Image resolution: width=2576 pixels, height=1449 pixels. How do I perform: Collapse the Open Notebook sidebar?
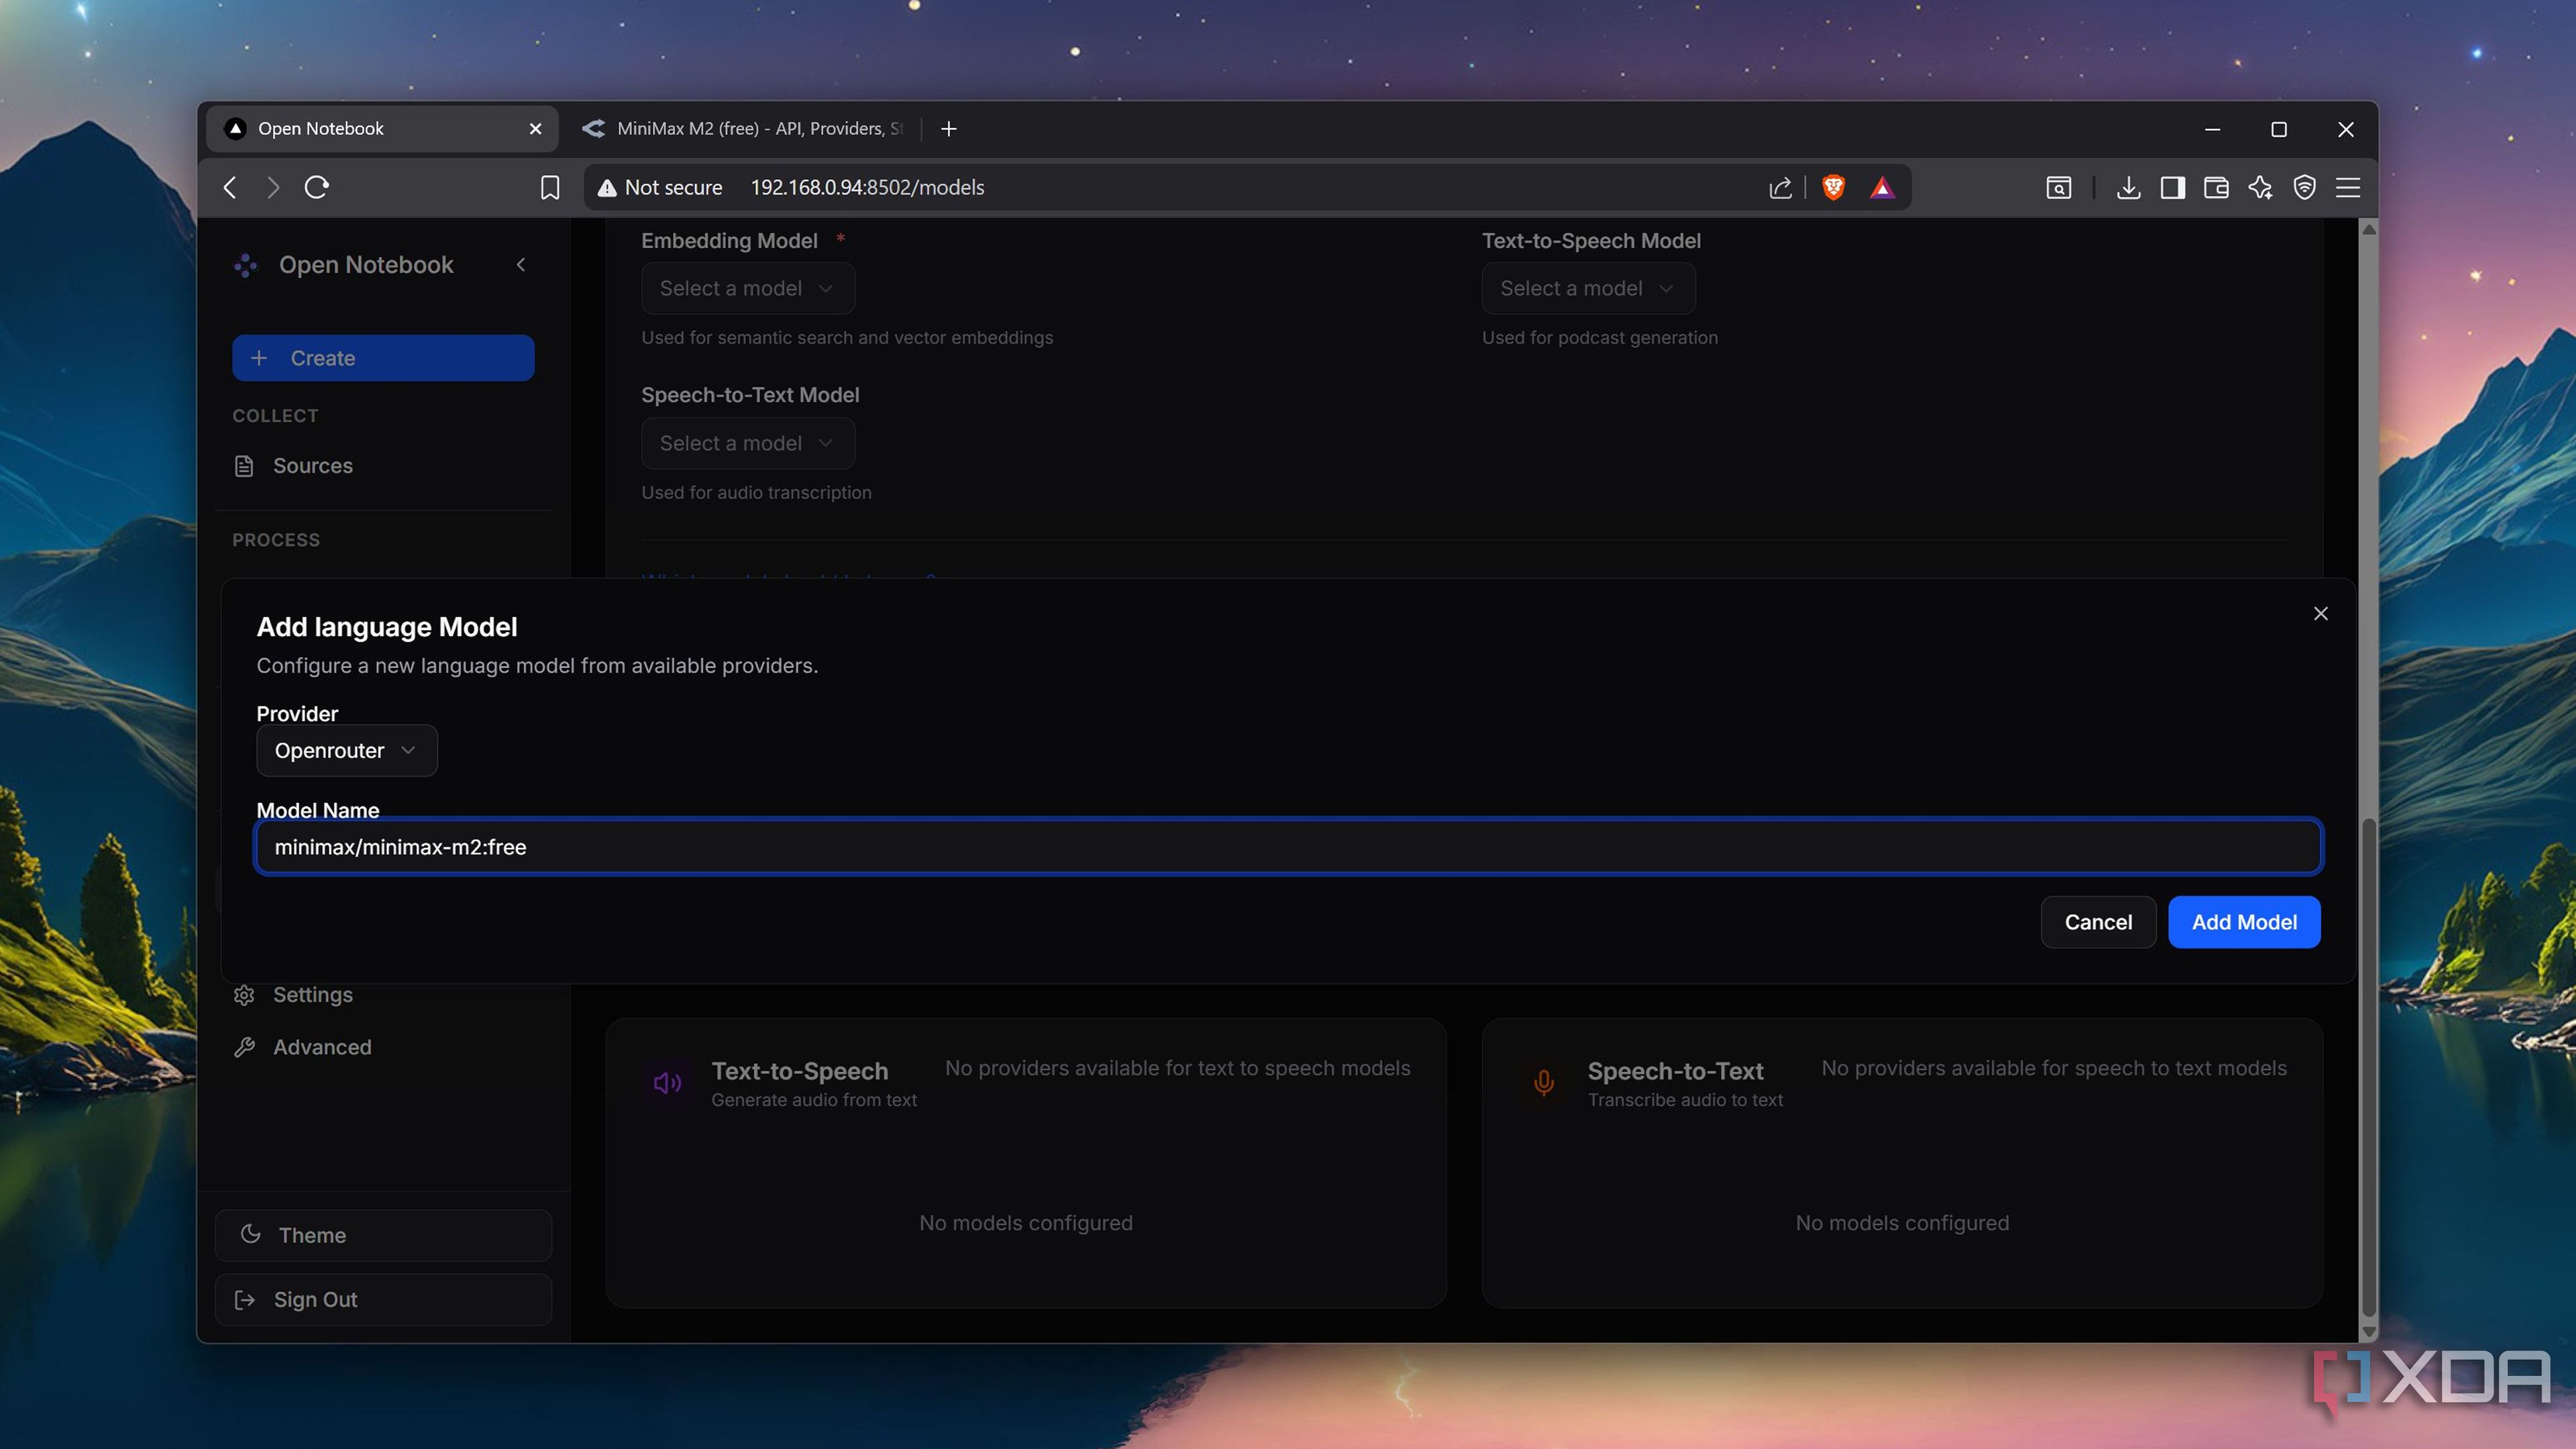521,264
